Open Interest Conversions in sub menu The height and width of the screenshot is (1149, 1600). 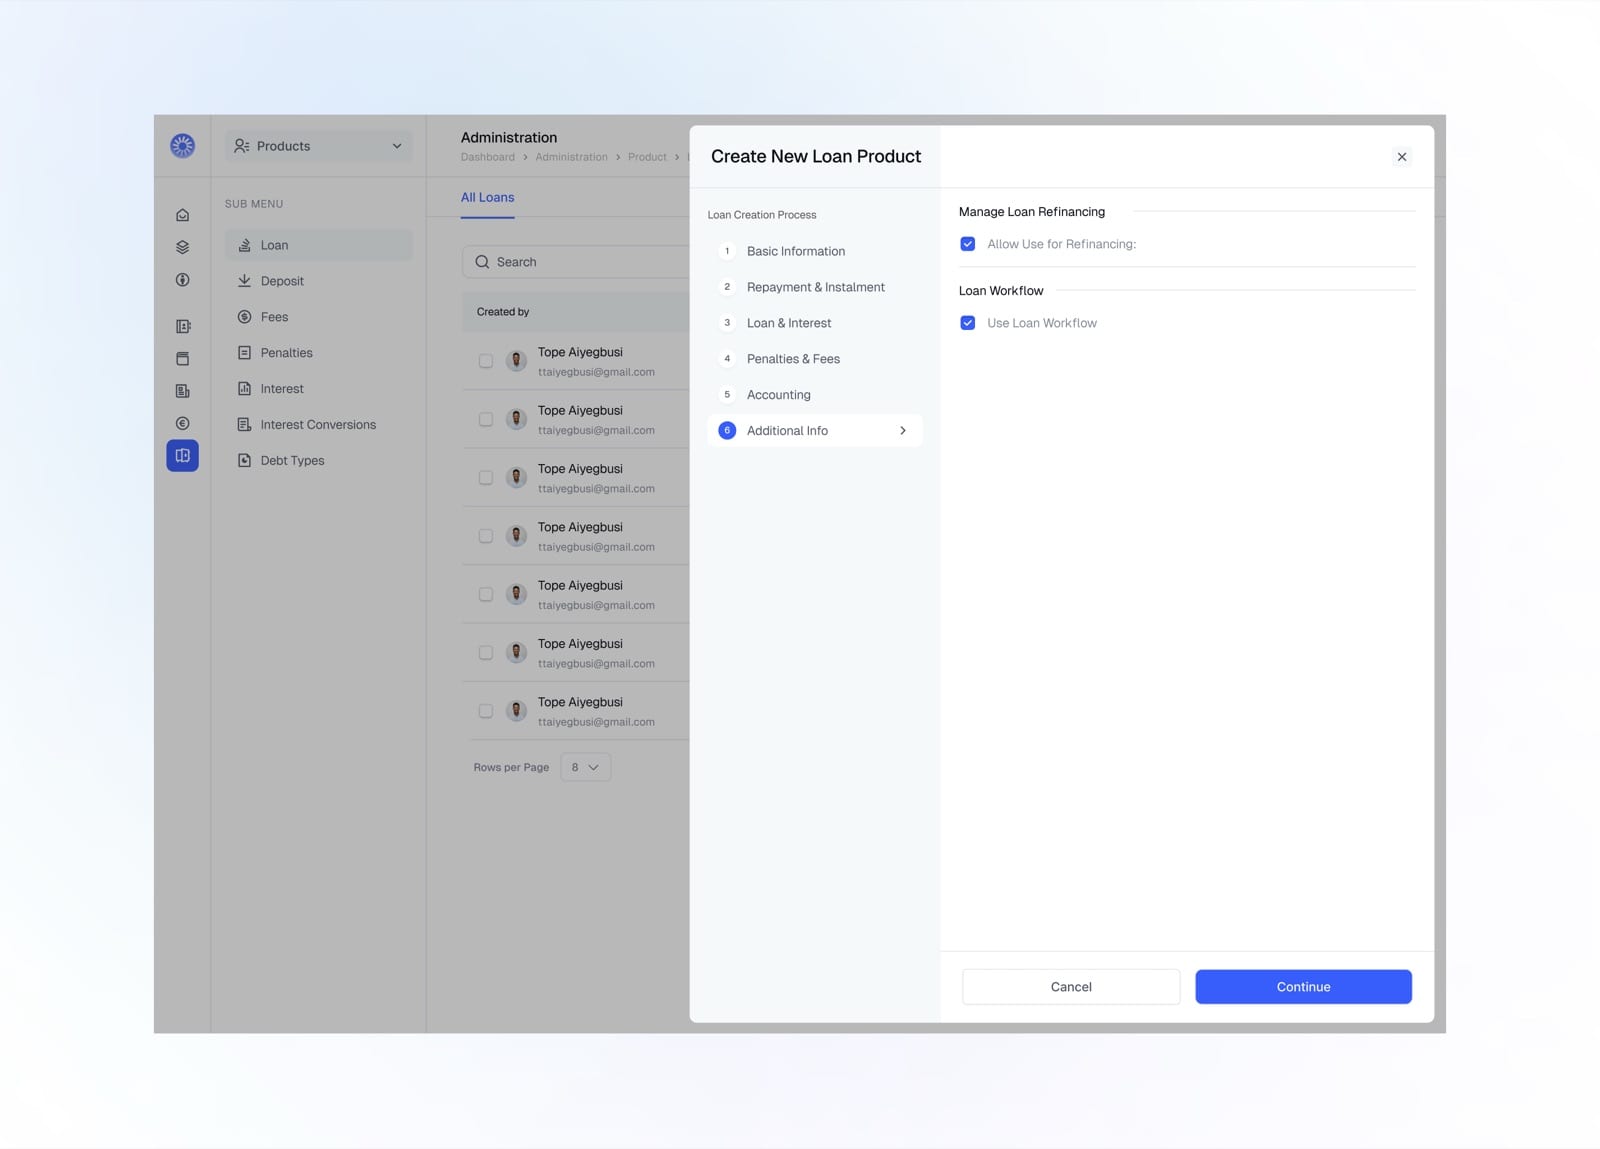[318, 425]
